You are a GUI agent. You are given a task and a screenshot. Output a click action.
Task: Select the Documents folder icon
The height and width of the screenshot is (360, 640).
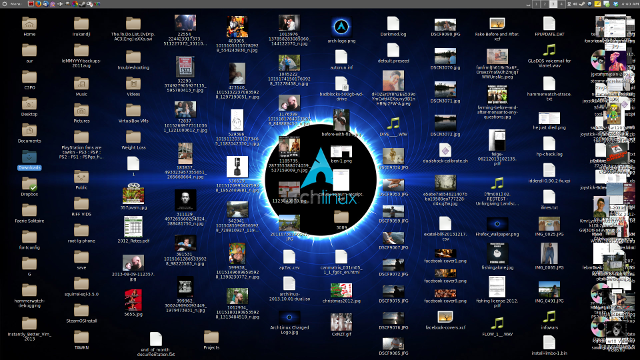click(x=29, y=133)
